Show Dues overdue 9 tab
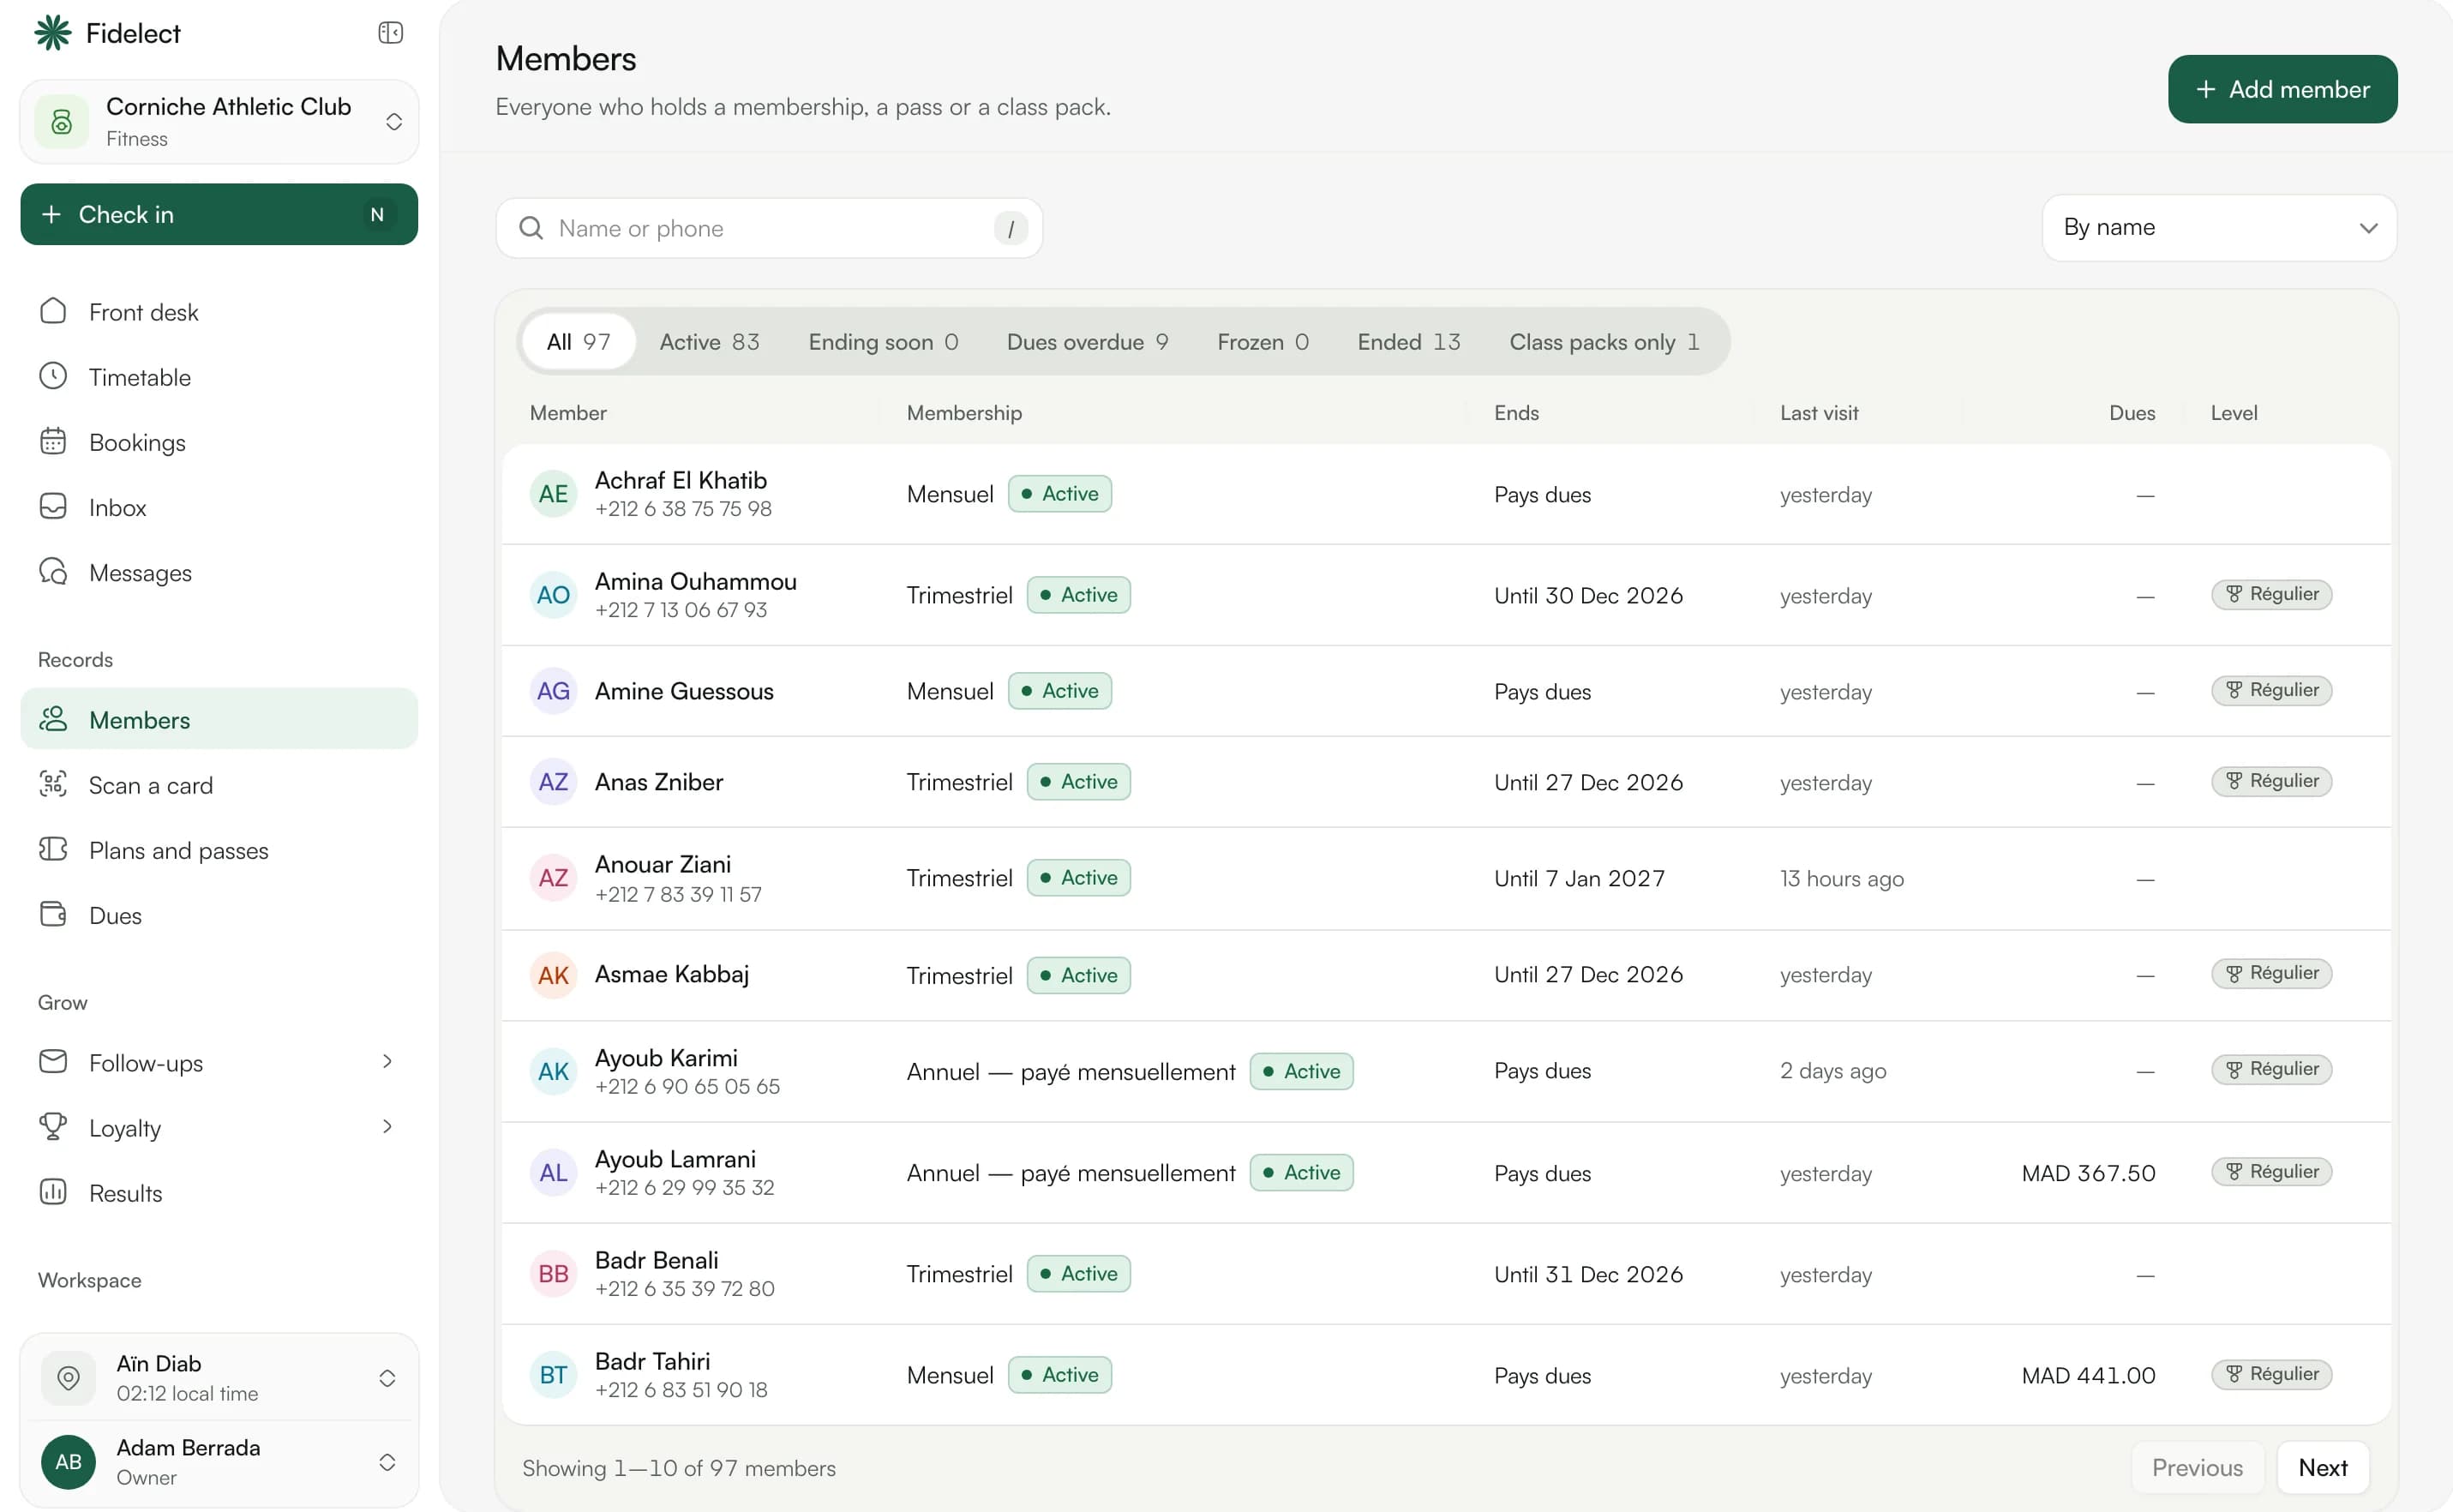 [x=1087, y=342]
